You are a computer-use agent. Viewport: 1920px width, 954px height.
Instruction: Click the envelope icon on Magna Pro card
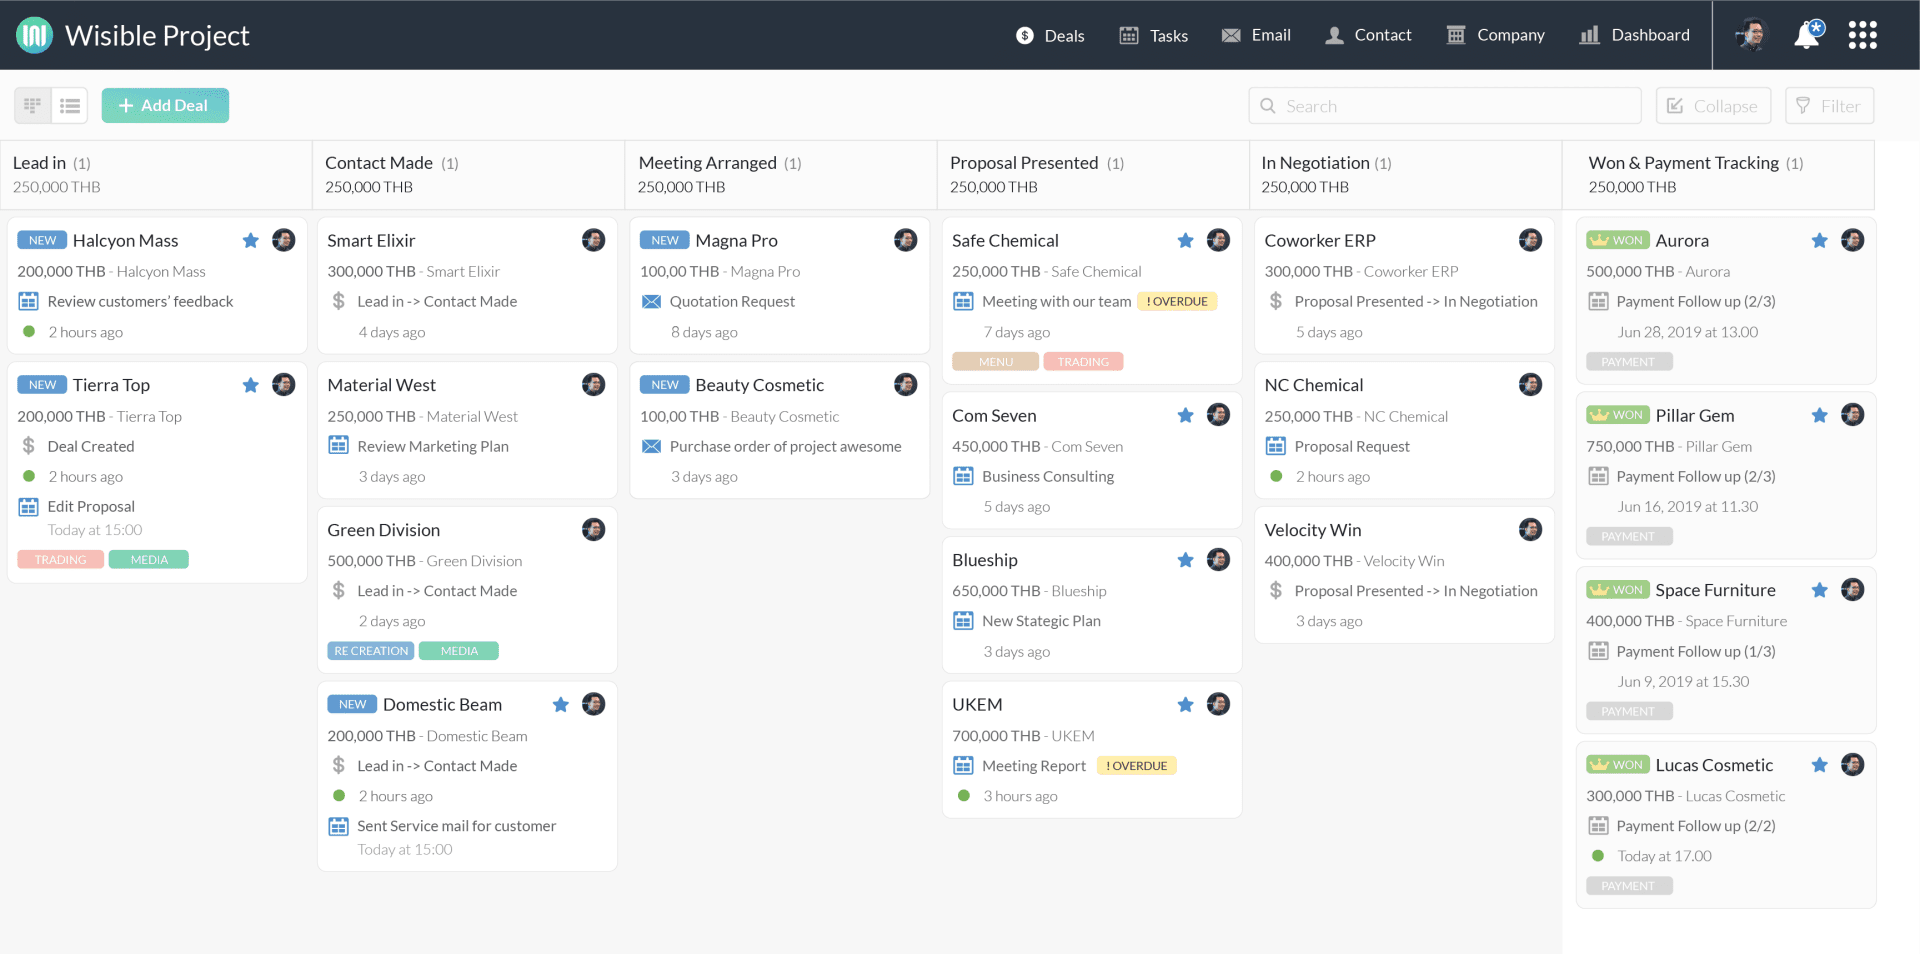tap(653, 301)
